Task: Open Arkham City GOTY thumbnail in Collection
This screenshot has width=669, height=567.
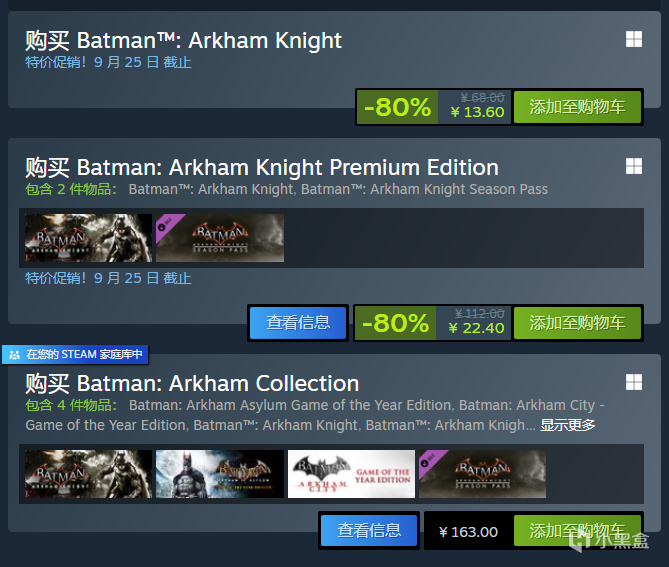Action: (x=351, y=474)
